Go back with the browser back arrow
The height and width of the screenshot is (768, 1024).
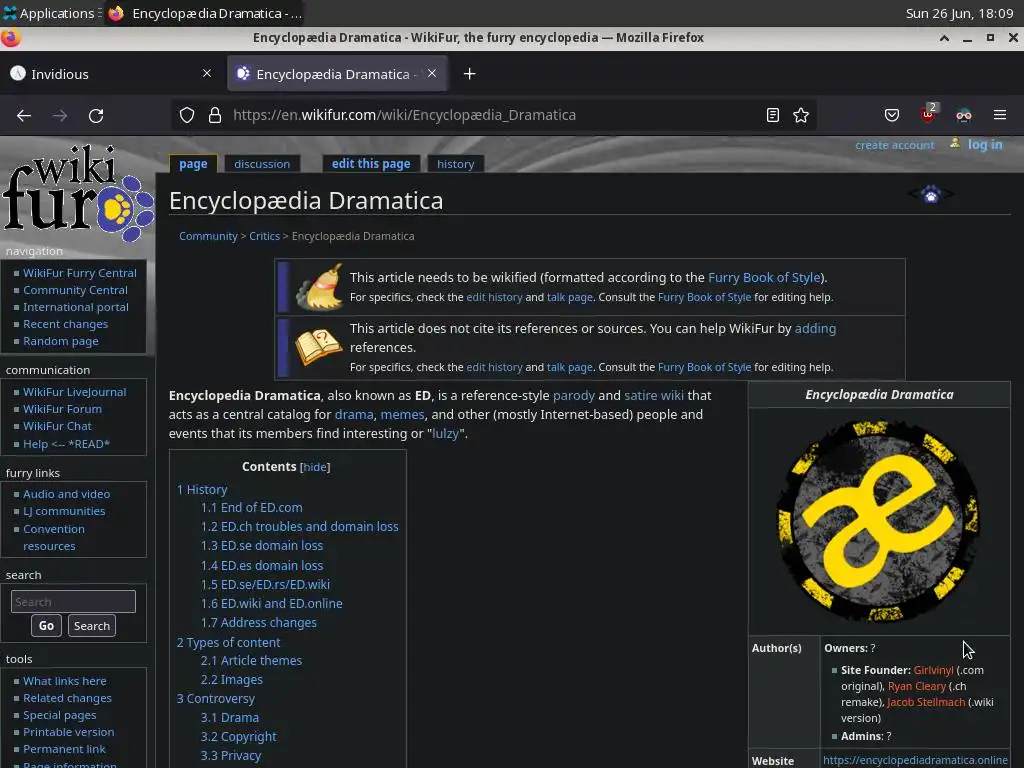pos(24,116)
